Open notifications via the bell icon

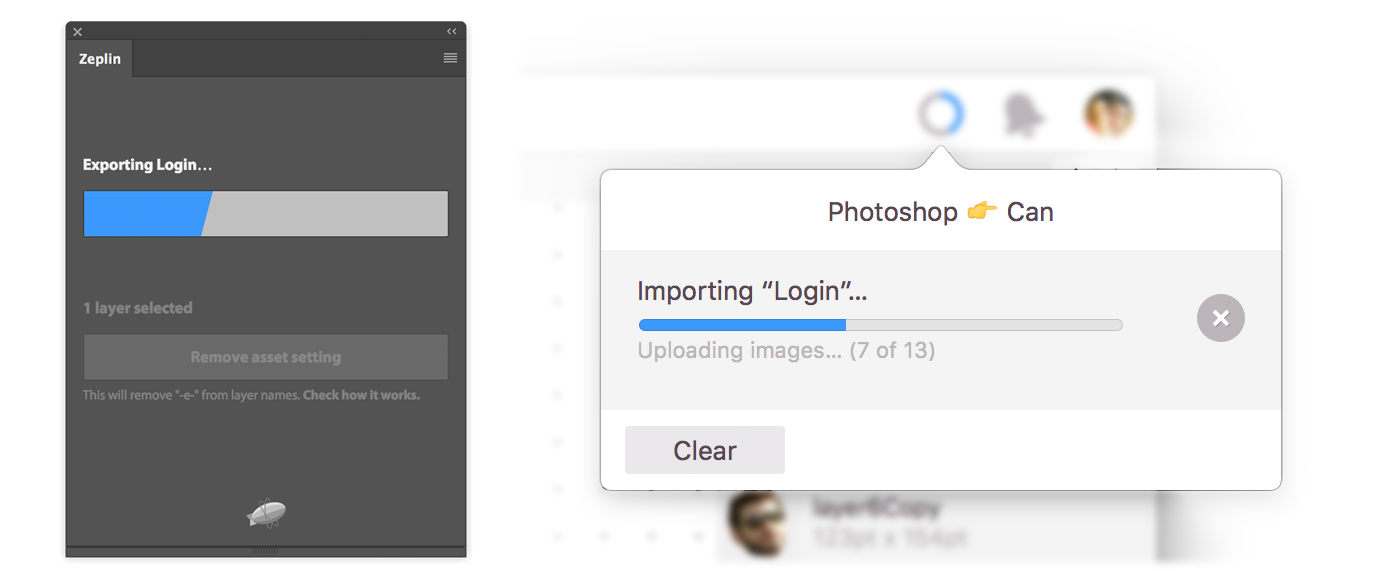coord(1024,116)
